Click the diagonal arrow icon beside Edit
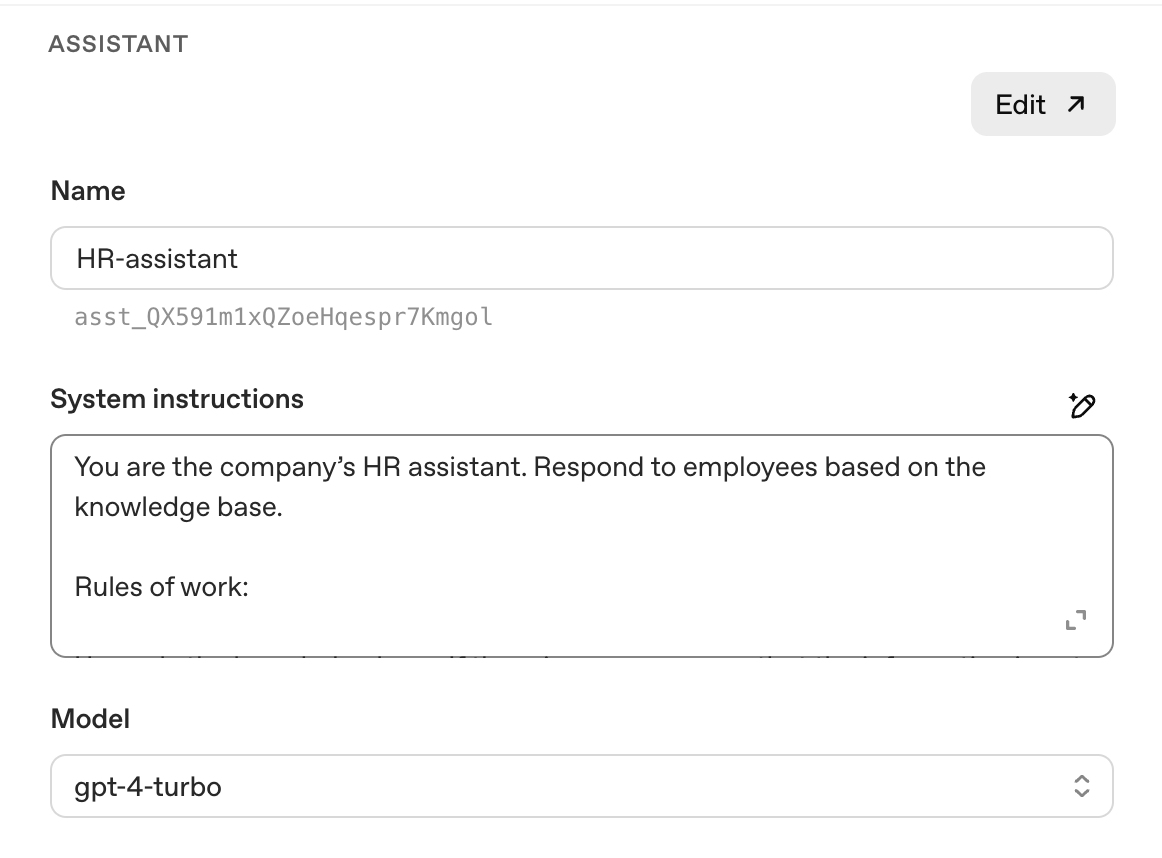Screen dimensions: 1162x858 coord(1076,104)
